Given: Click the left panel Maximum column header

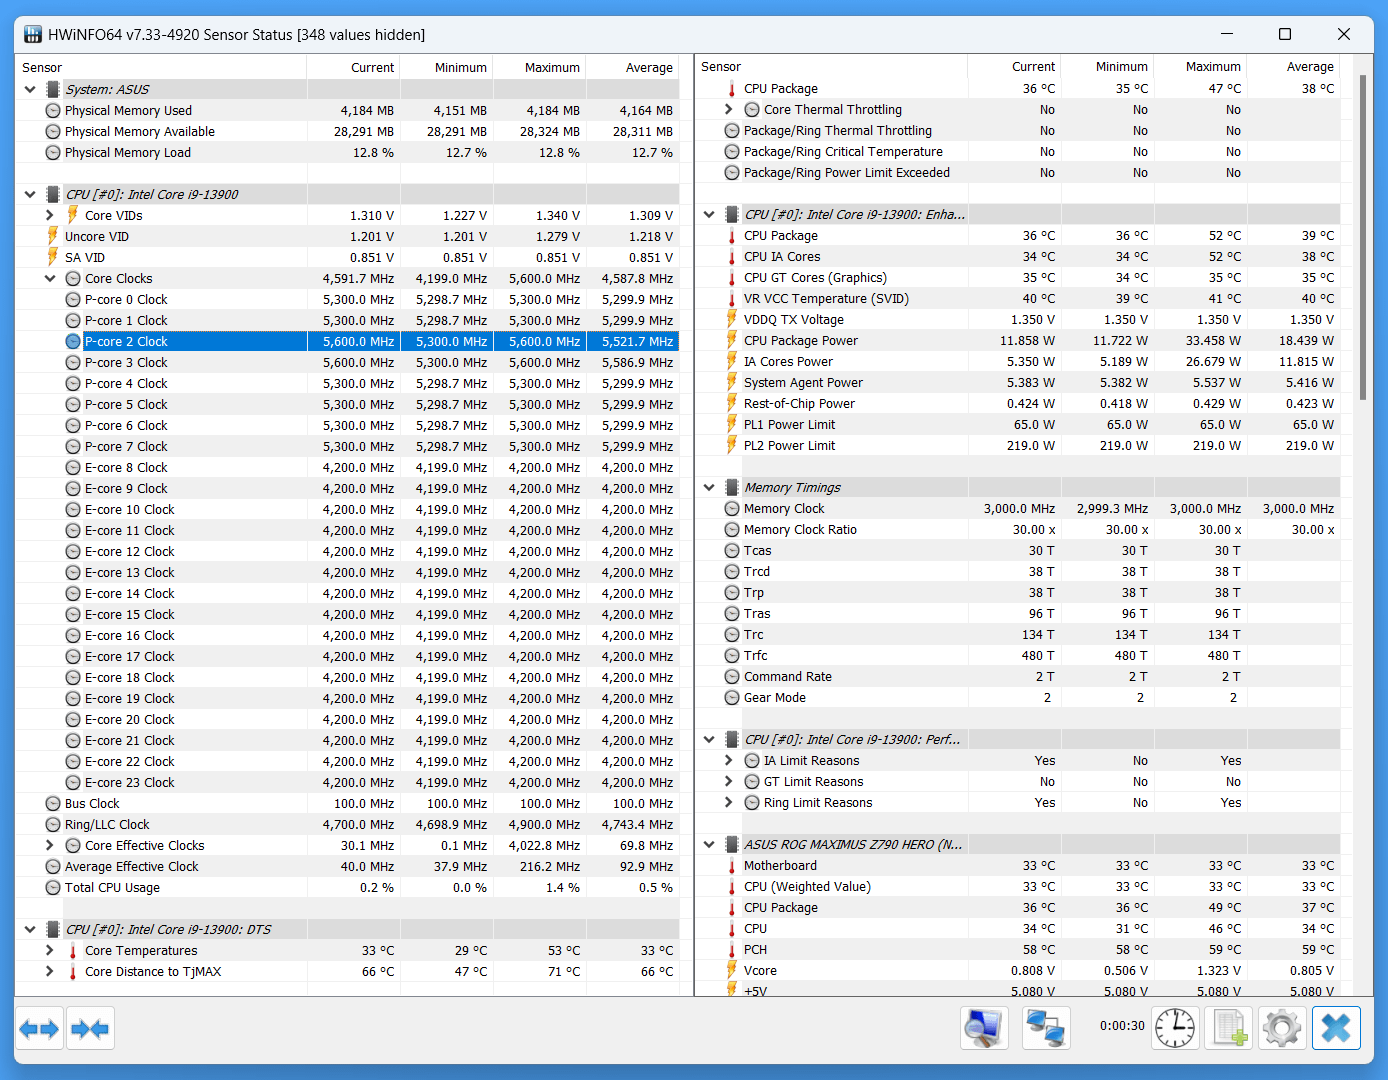Looking at the screenshot, I should (x=539, y=67).
